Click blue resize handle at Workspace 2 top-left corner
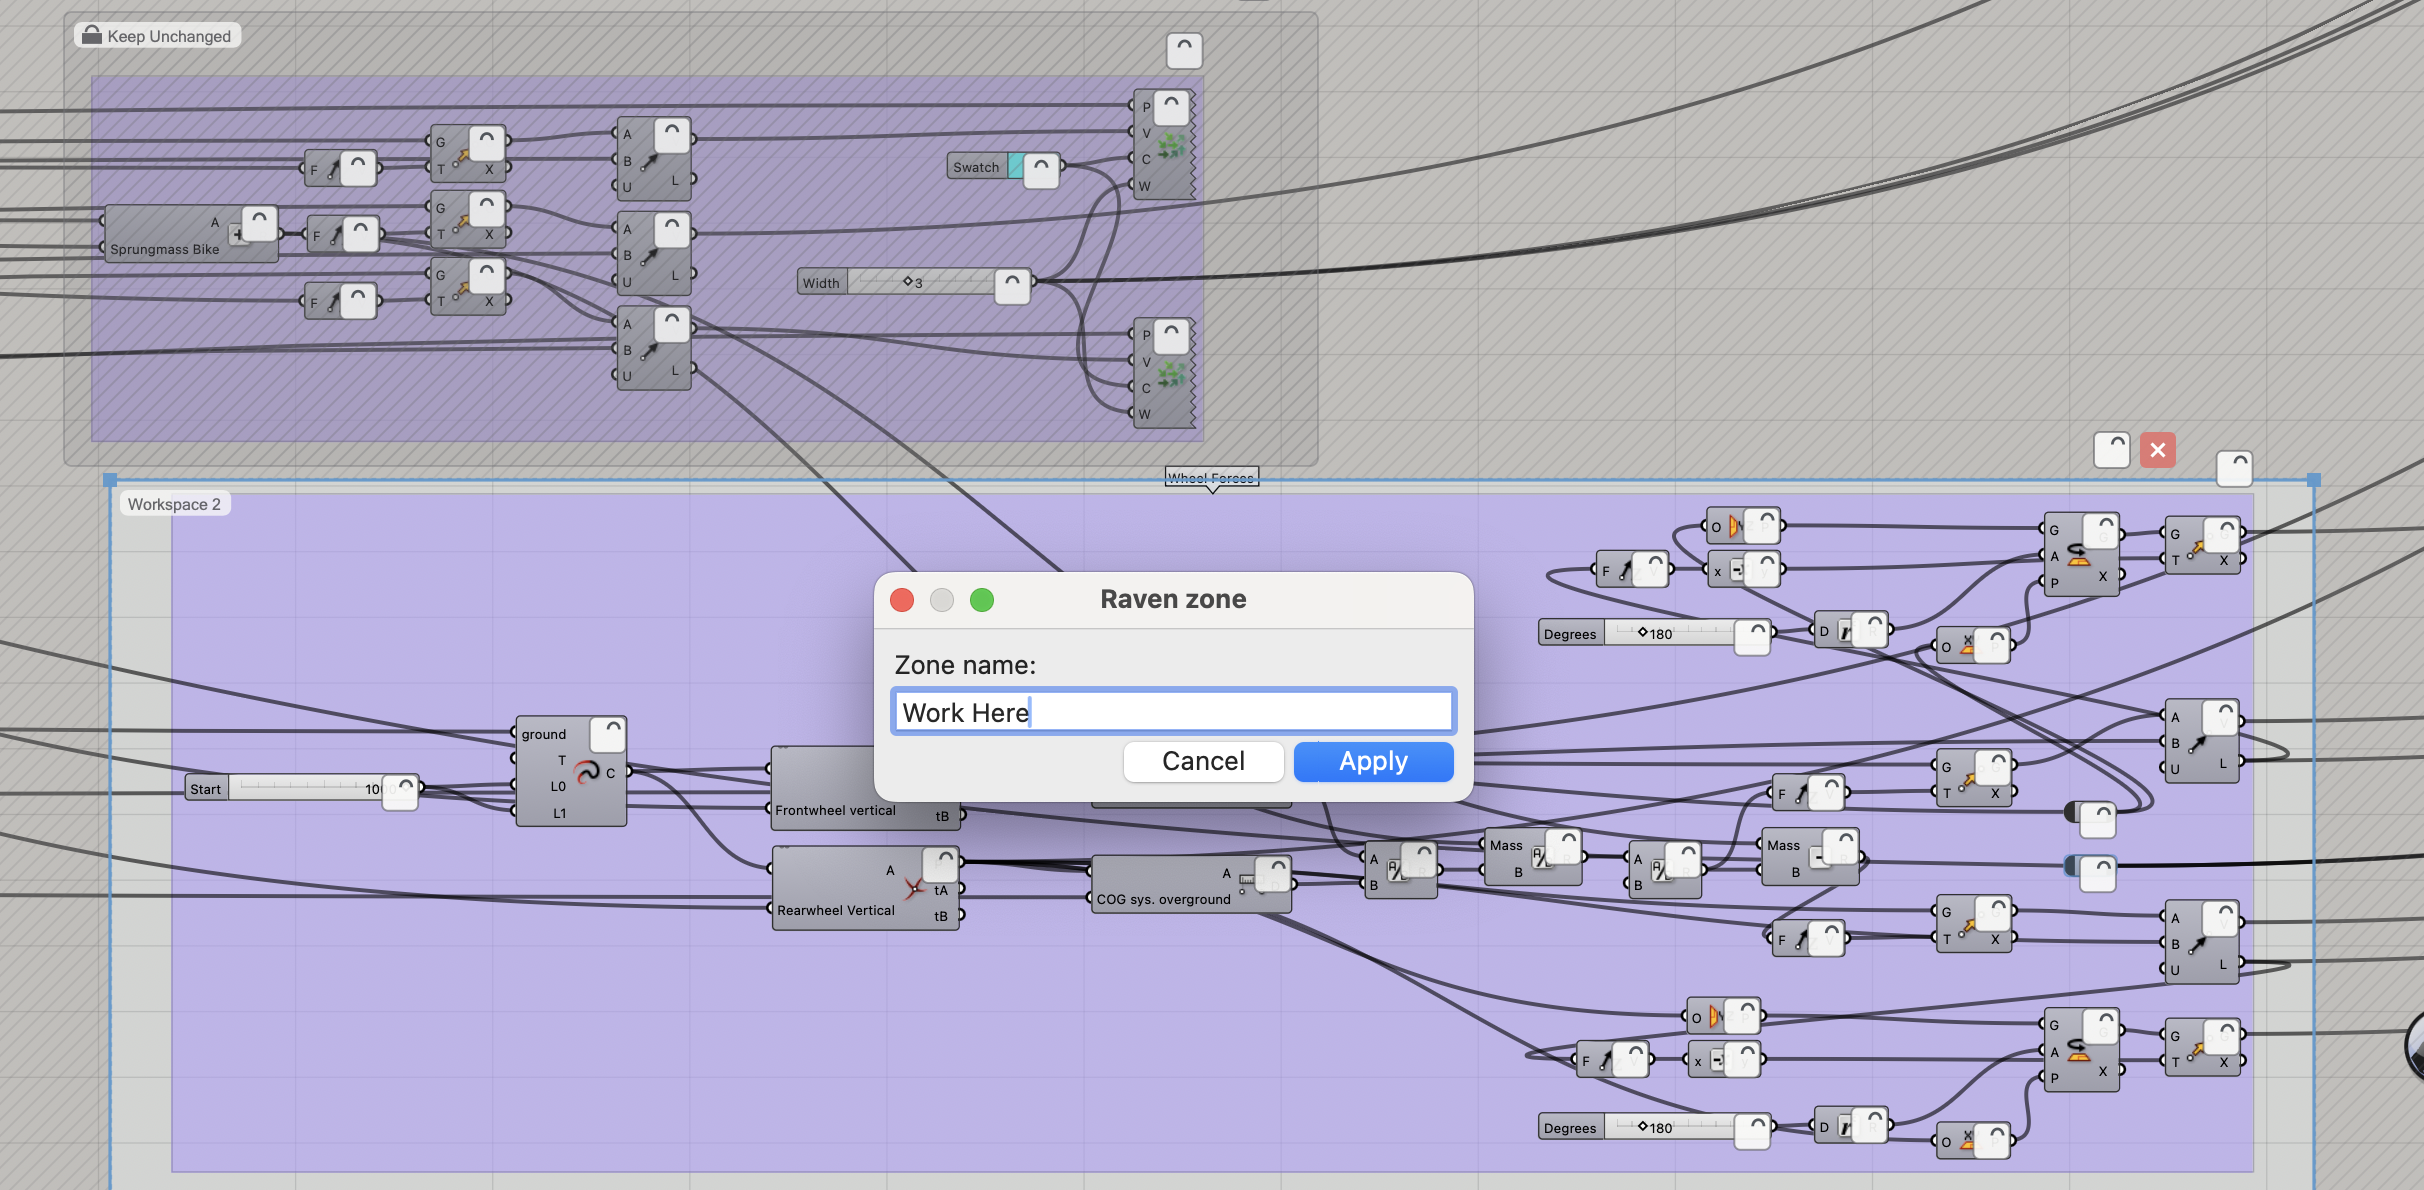 (x=110, y=480)
